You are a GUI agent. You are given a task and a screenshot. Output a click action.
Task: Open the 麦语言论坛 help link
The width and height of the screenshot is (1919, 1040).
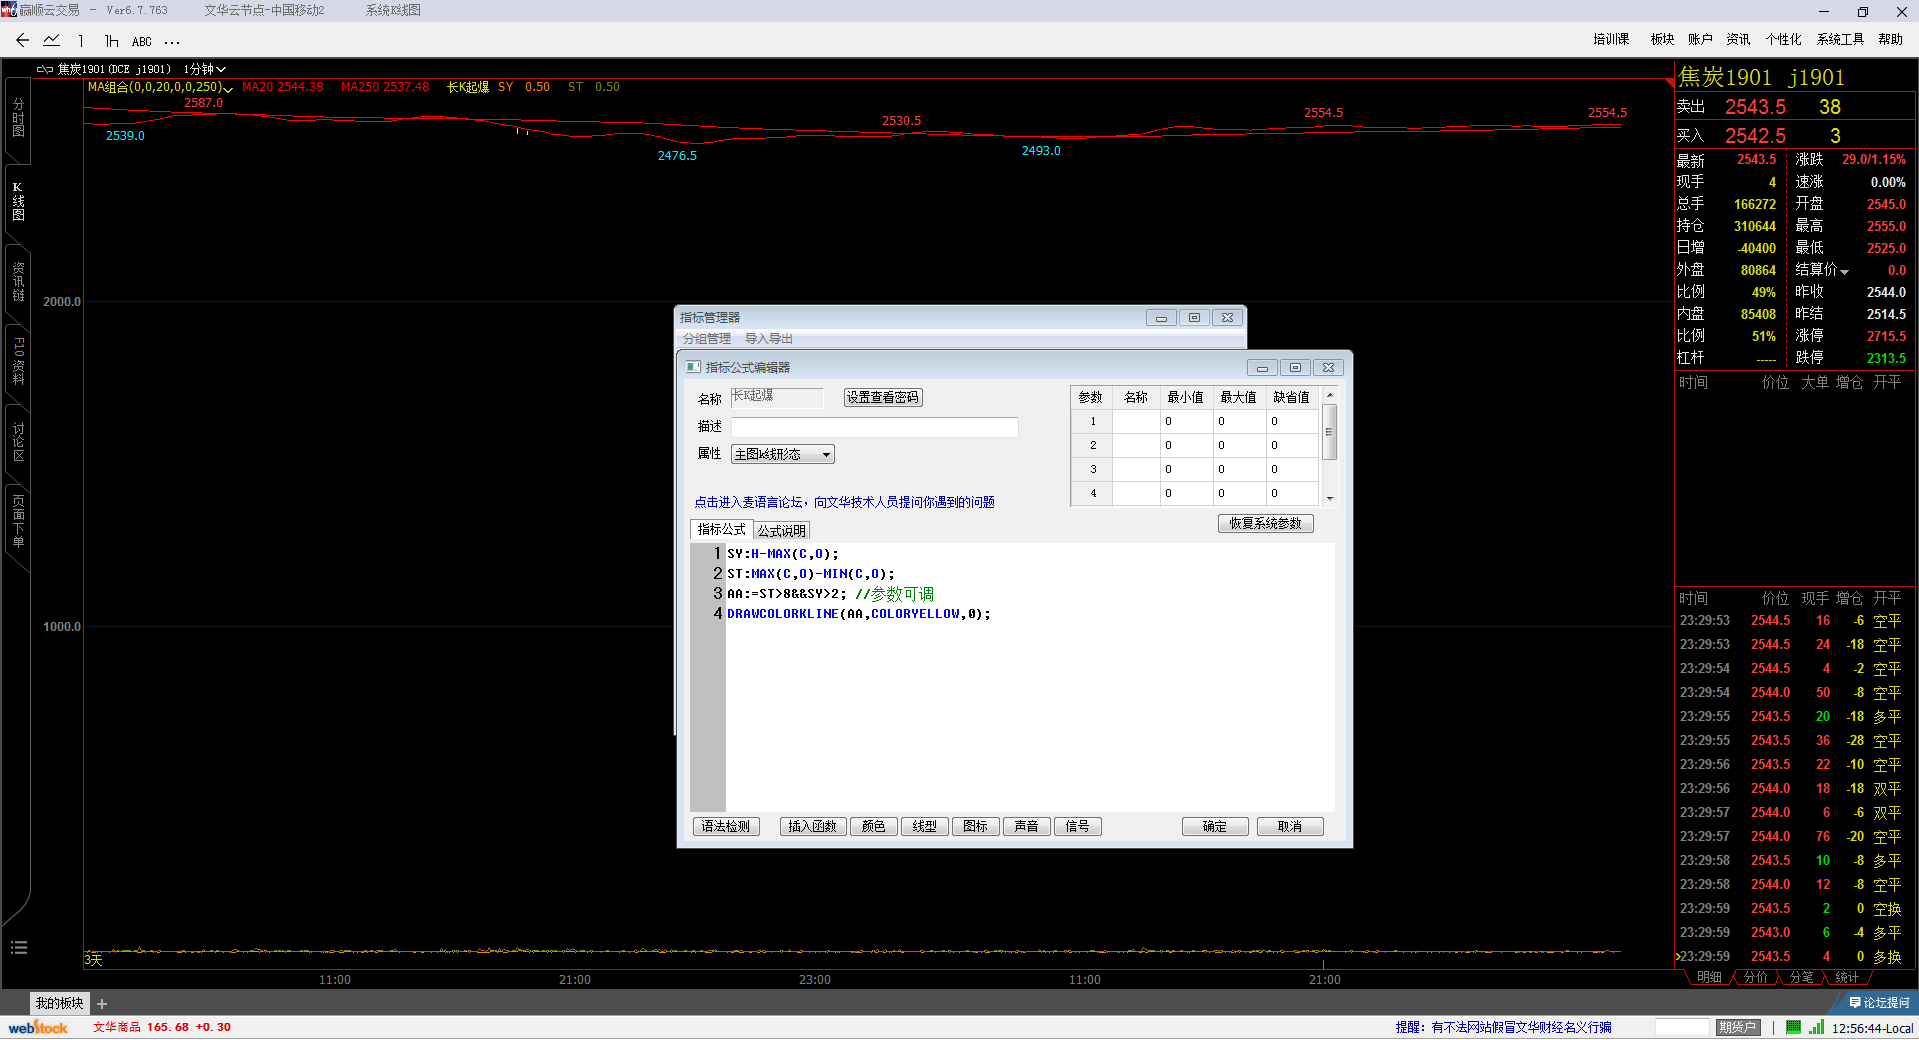click(x=844, y=502)
